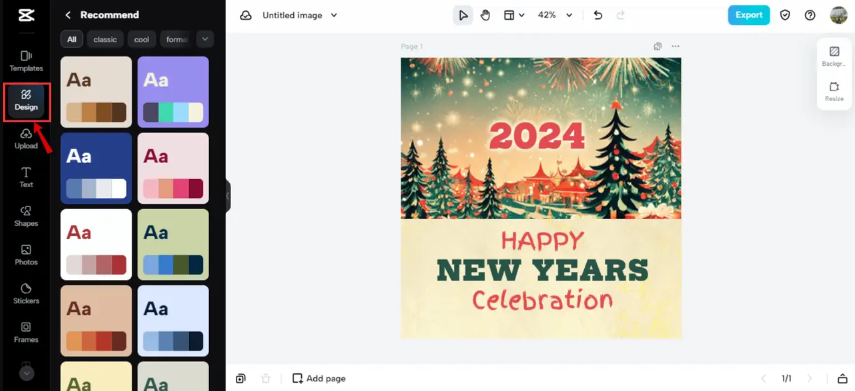855x391 pixels.
Task: Expand pages panel icon bottom right
Action: click(842, 378)
